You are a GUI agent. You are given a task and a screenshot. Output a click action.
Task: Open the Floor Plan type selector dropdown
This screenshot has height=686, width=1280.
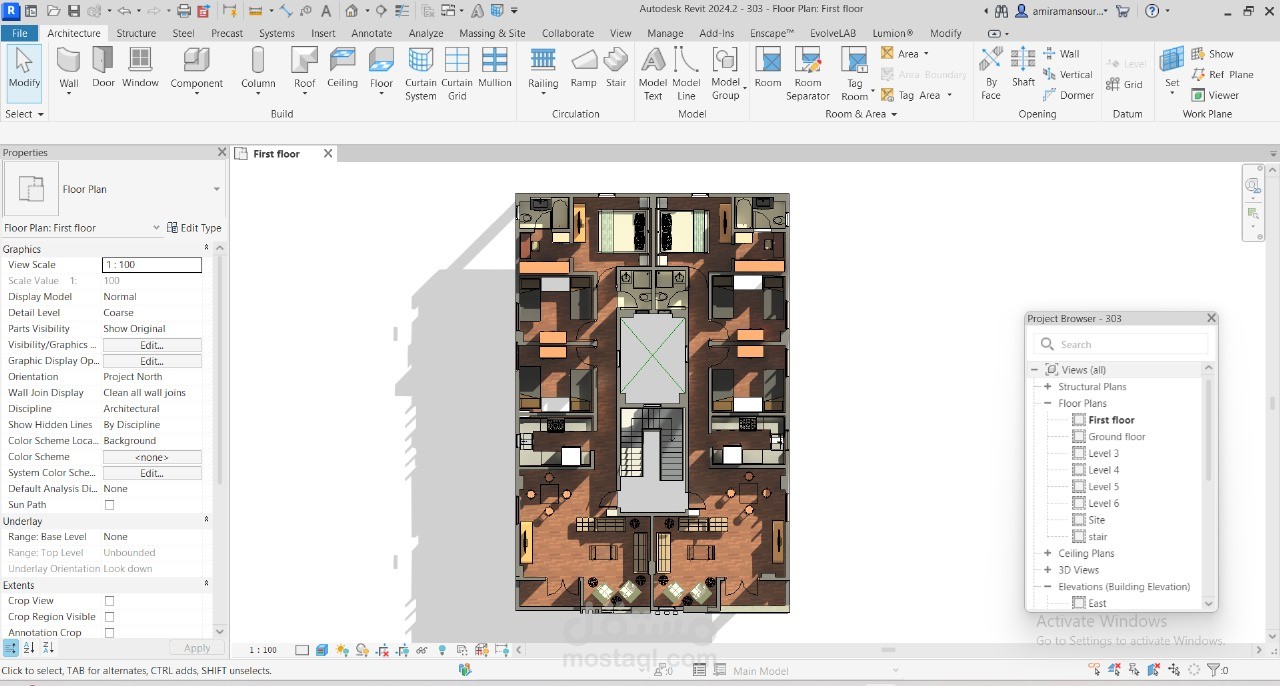click(216, 189)
